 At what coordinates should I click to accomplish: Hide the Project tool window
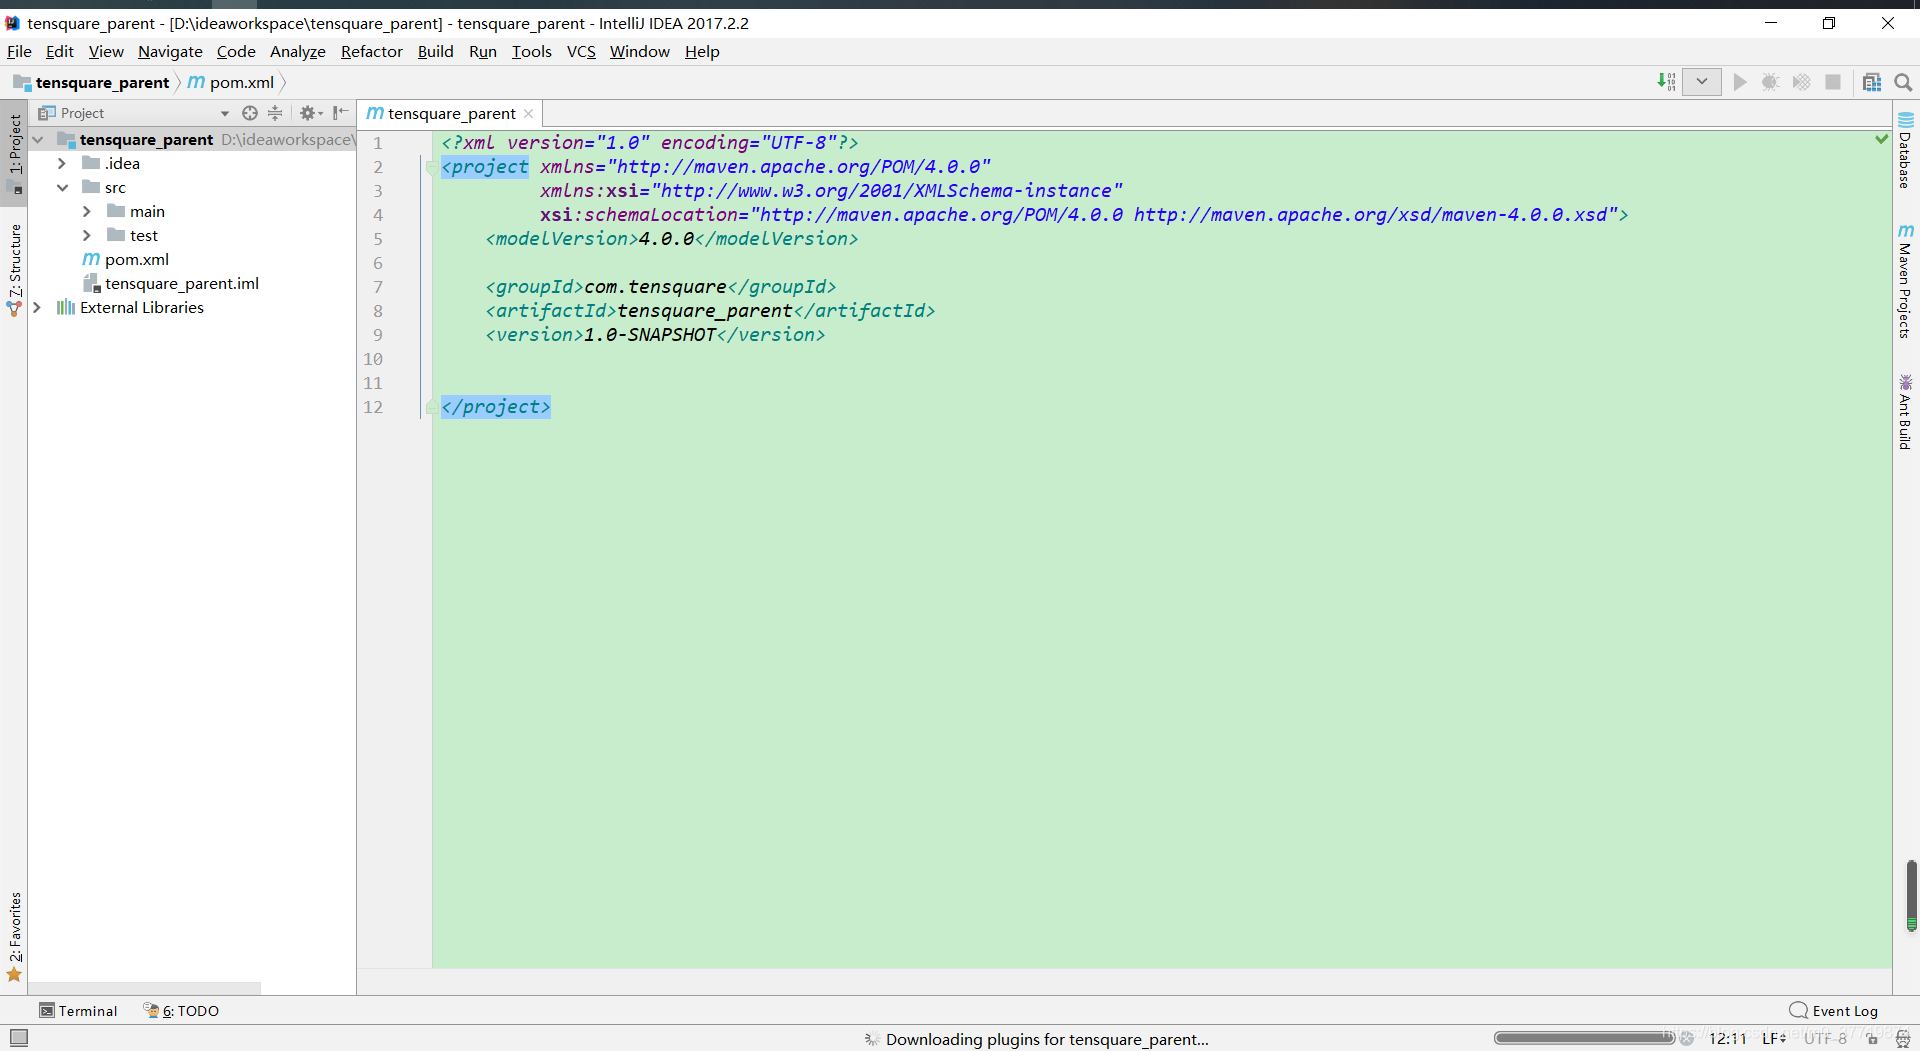pyautogui.click(x=340, y=113)
